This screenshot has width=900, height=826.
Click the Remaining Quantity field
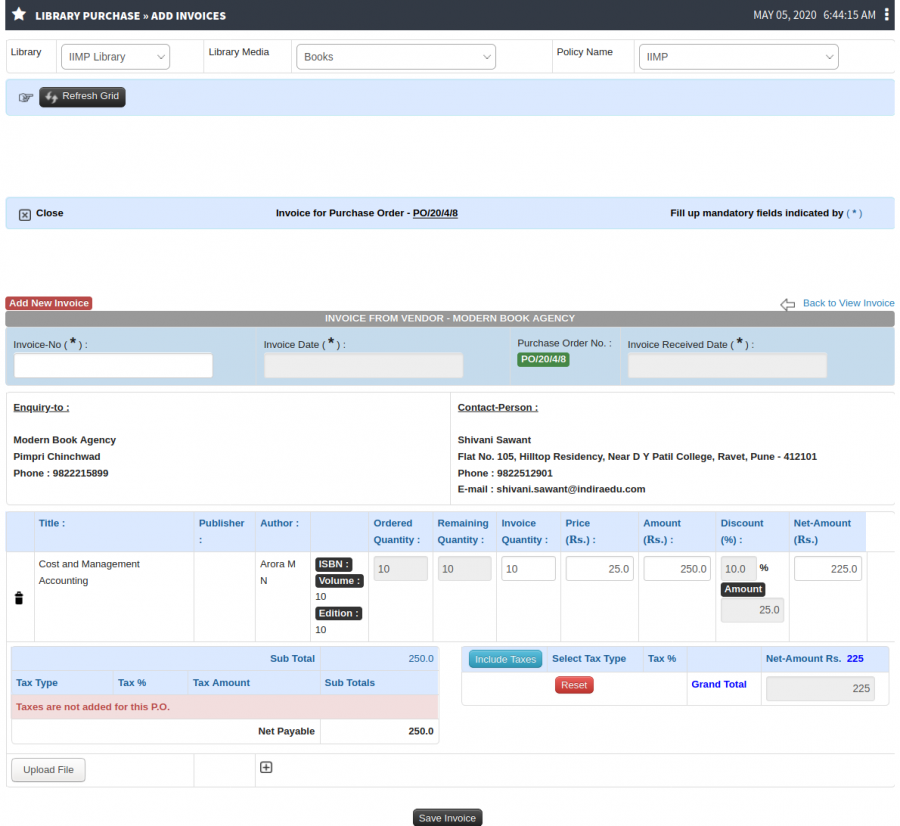coord(464,569)
